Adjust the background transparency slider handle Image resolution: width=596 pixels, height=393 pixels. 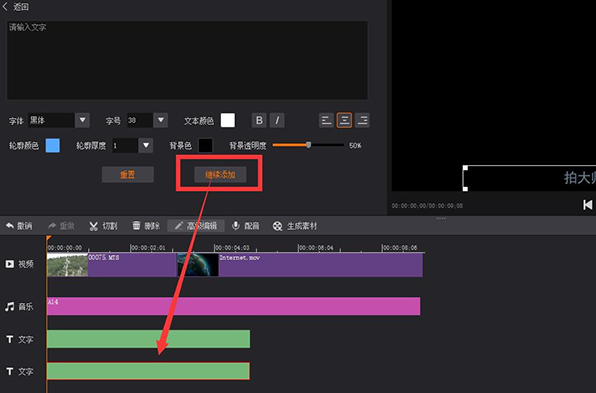pos(309,145)
